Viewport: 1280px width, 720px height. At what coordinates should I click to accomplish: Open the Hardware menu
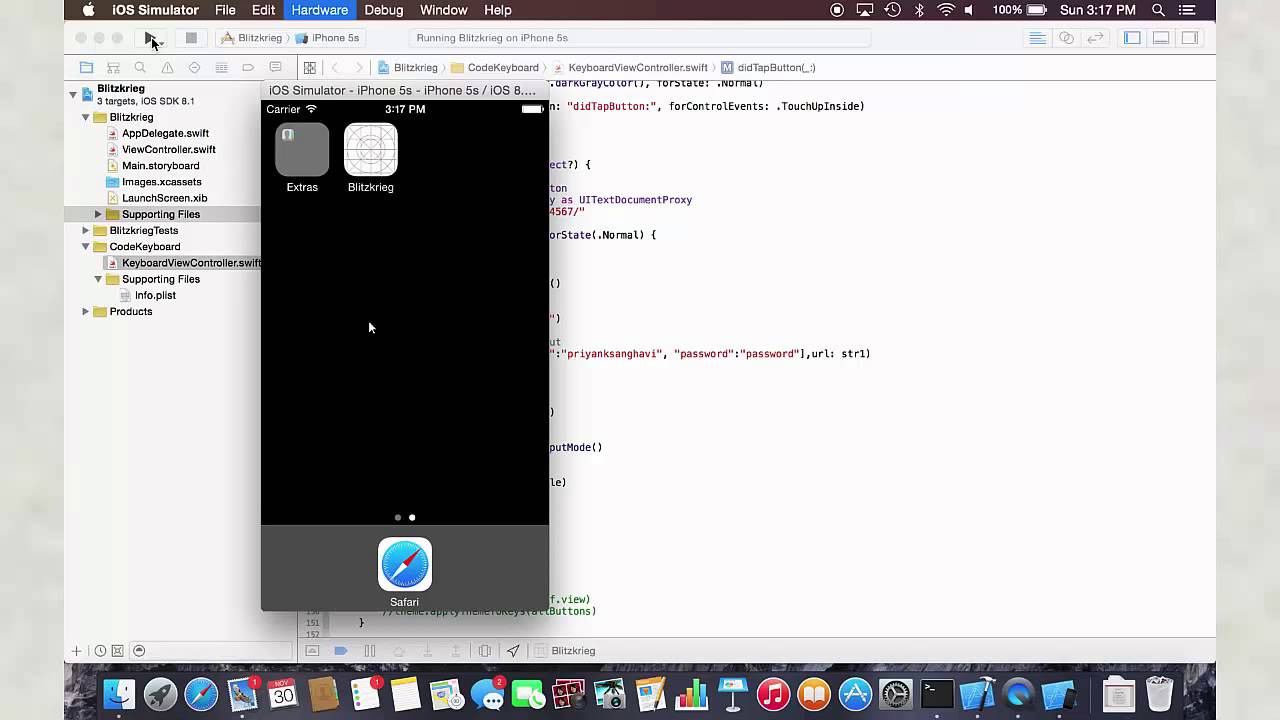[320, 10]
